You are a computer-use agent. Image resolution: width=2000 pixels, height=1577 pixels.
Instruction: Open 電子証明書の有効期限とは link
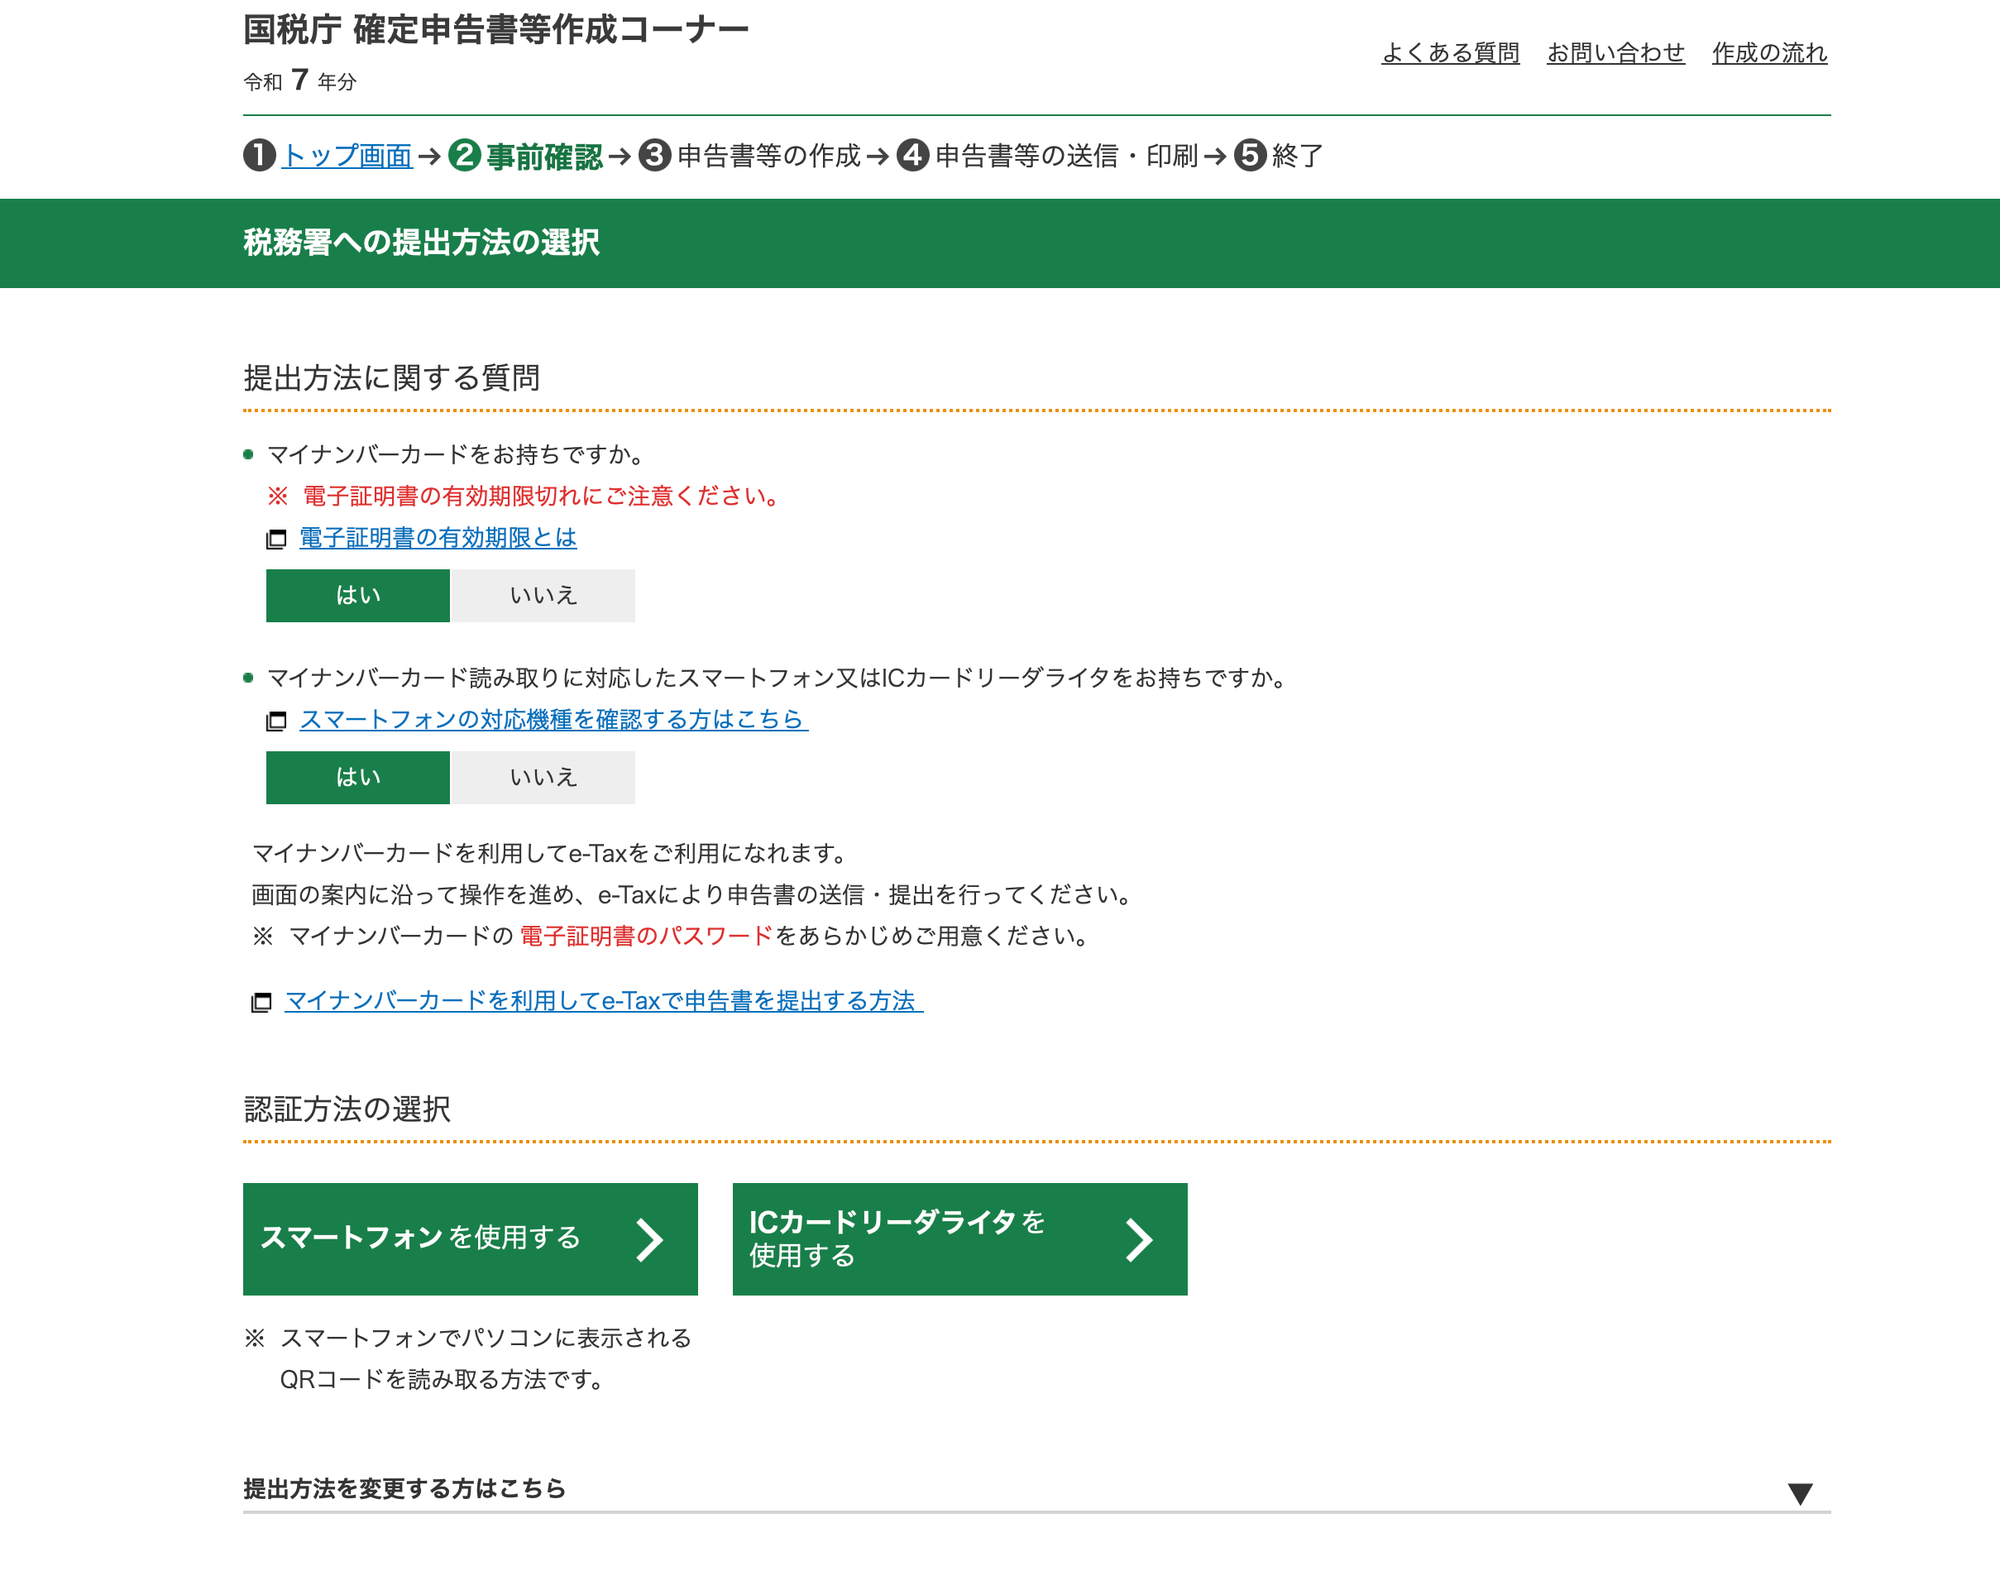coord(438,538)
